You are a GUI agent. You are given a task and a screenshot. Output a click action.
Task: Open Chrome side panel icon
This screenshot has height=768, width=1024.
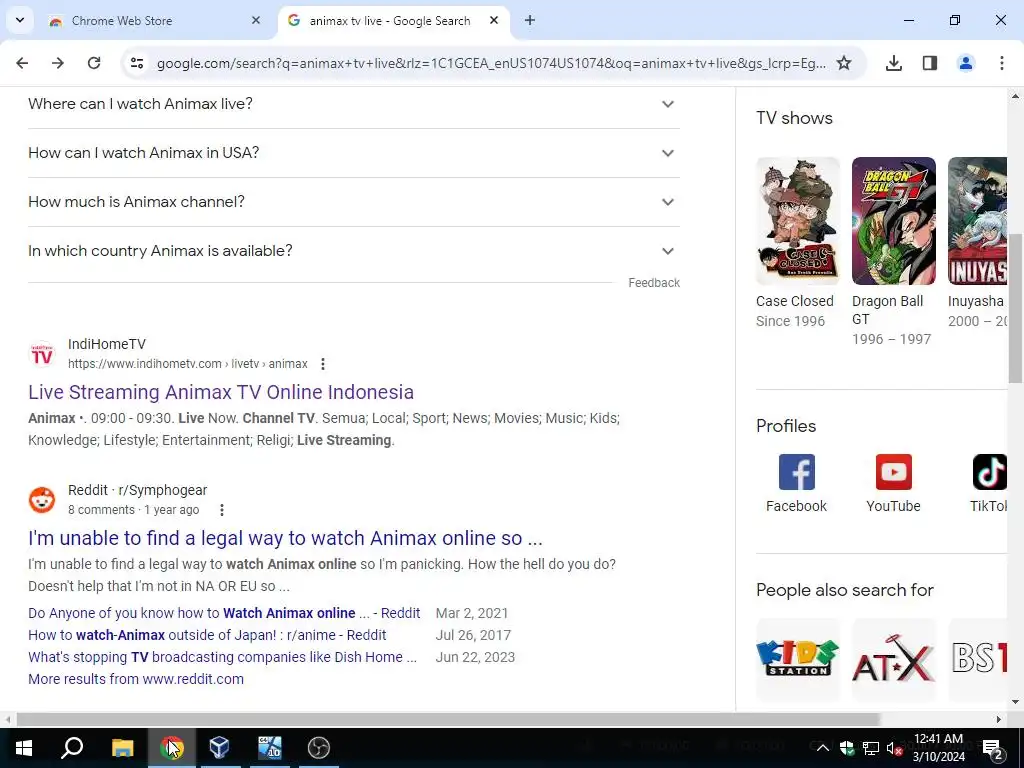click(x=930, y=63)
